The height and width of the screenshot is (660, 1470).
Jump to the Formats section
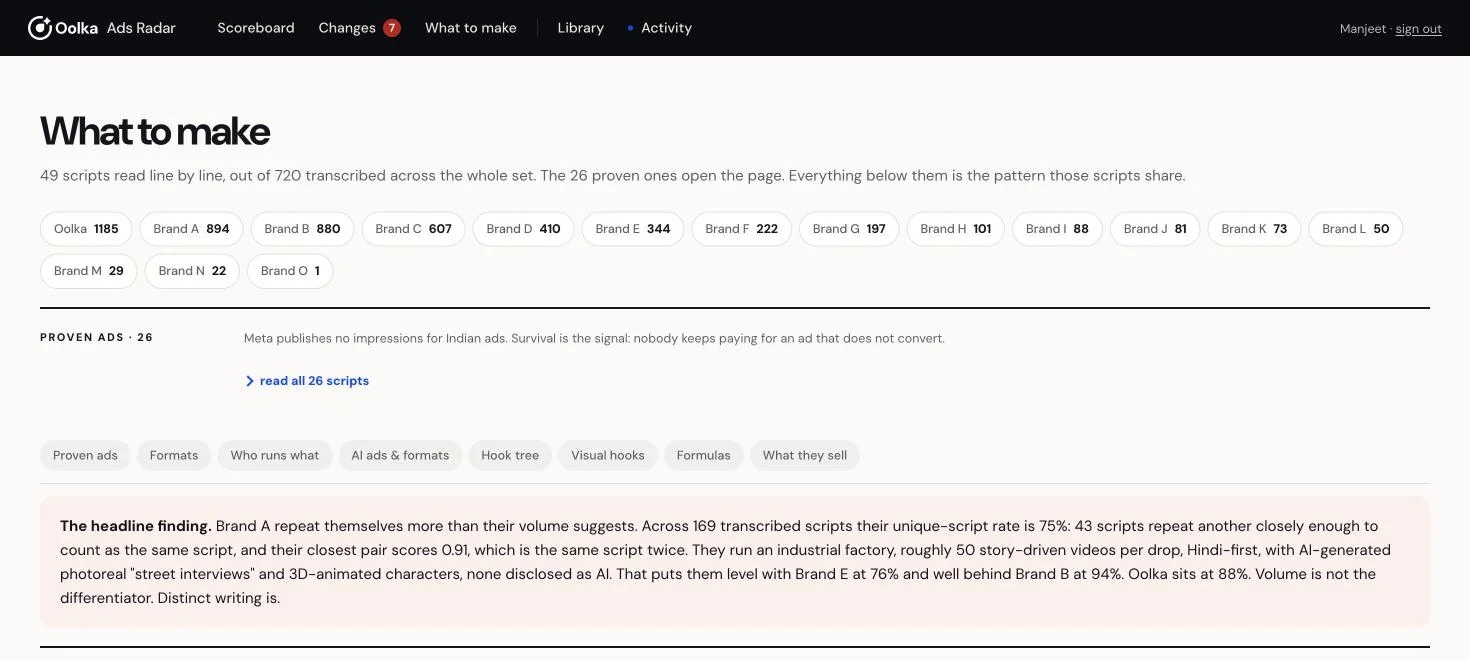click(x=174, y=455)
